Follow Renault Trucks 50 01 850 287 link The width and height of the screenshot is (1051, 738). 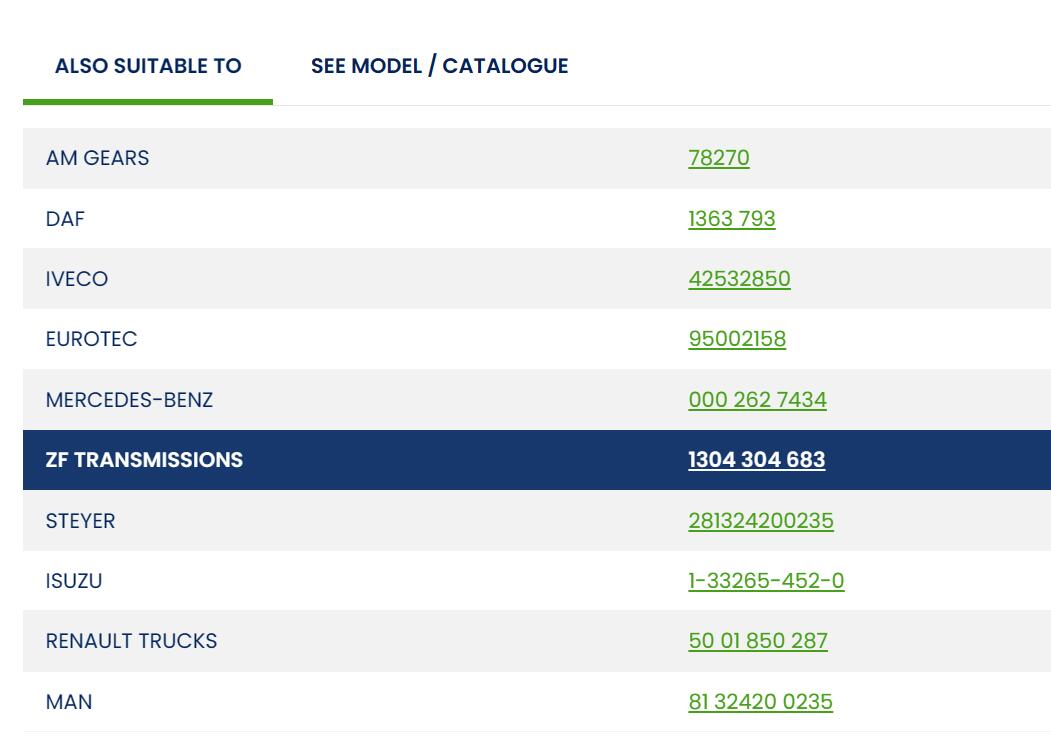(757, 641)
